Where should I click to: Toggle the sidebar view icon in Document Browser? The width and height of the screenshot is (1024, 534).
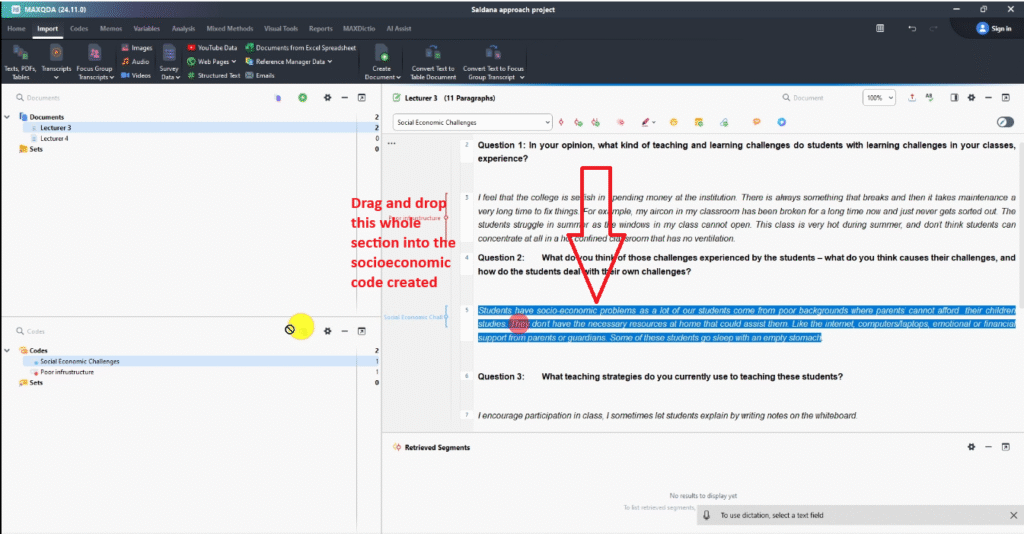[x=954, y=98]
